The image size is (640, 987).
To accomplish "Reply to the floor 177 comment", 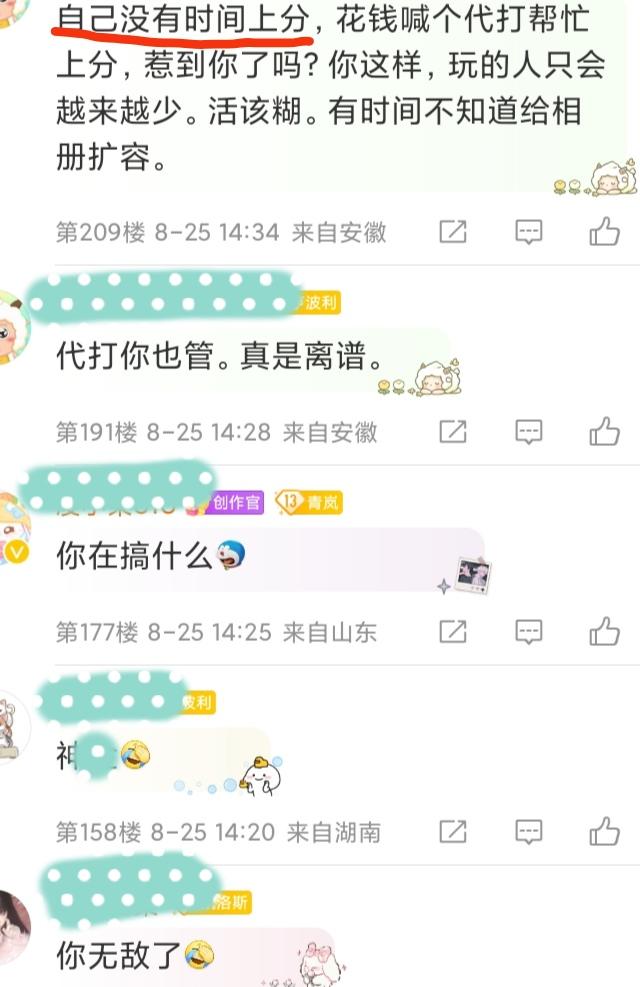I will 529,632.
